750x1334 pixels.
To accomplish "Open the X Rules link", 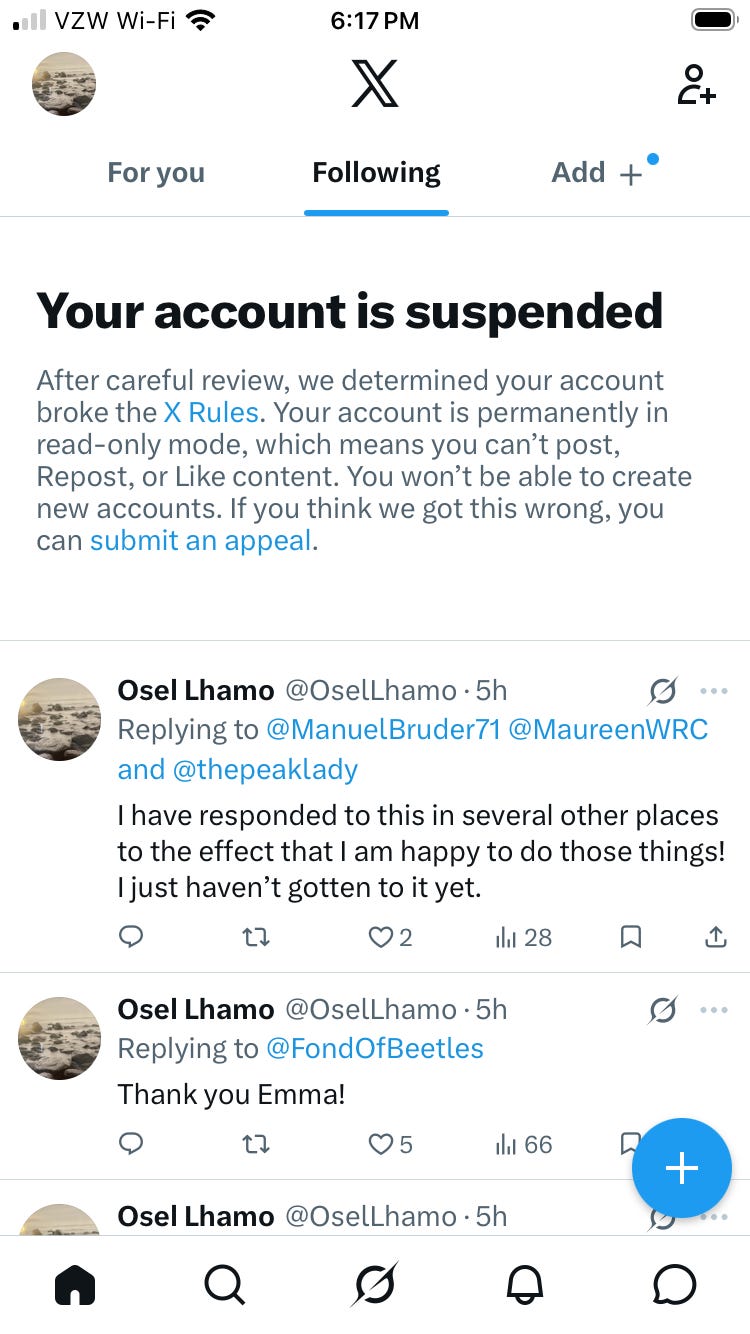I will point(211,412).
